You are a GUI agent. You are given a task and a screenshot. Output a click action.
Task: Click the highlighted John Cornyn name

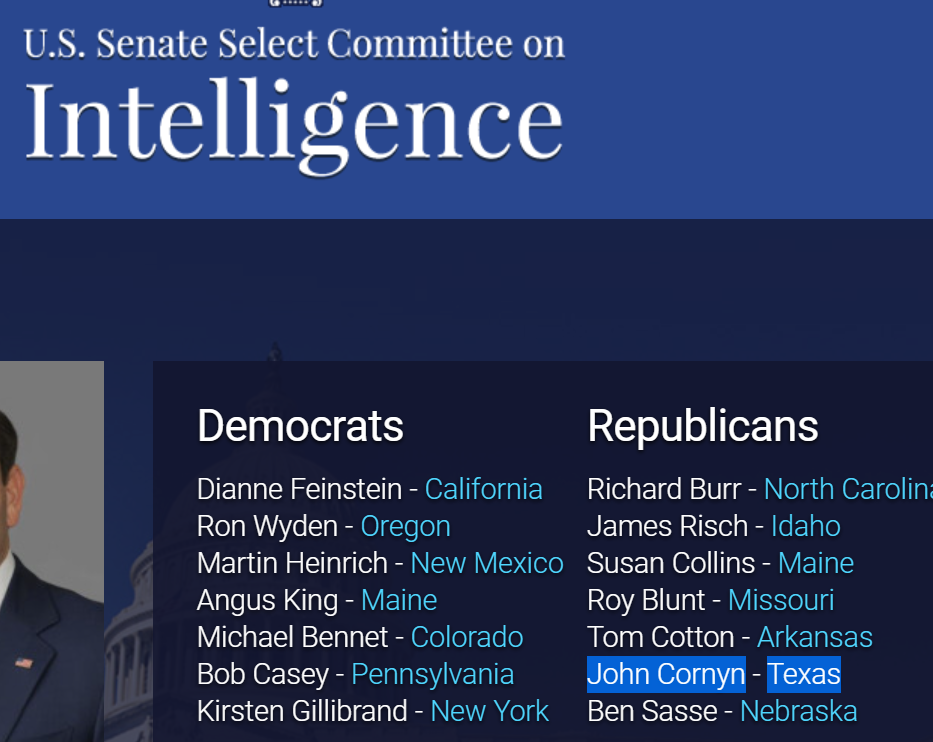point(666,674)
